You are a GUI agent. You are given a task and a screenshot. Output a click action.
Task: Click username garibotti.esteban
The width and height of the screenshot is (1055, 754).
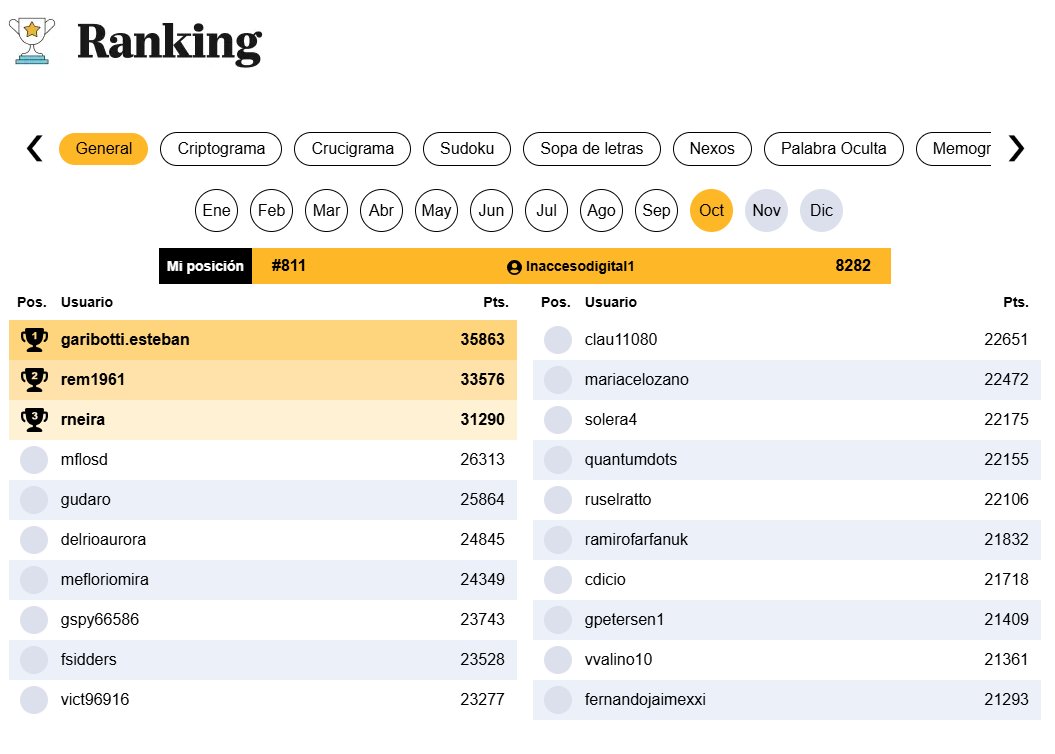(125, 340)
